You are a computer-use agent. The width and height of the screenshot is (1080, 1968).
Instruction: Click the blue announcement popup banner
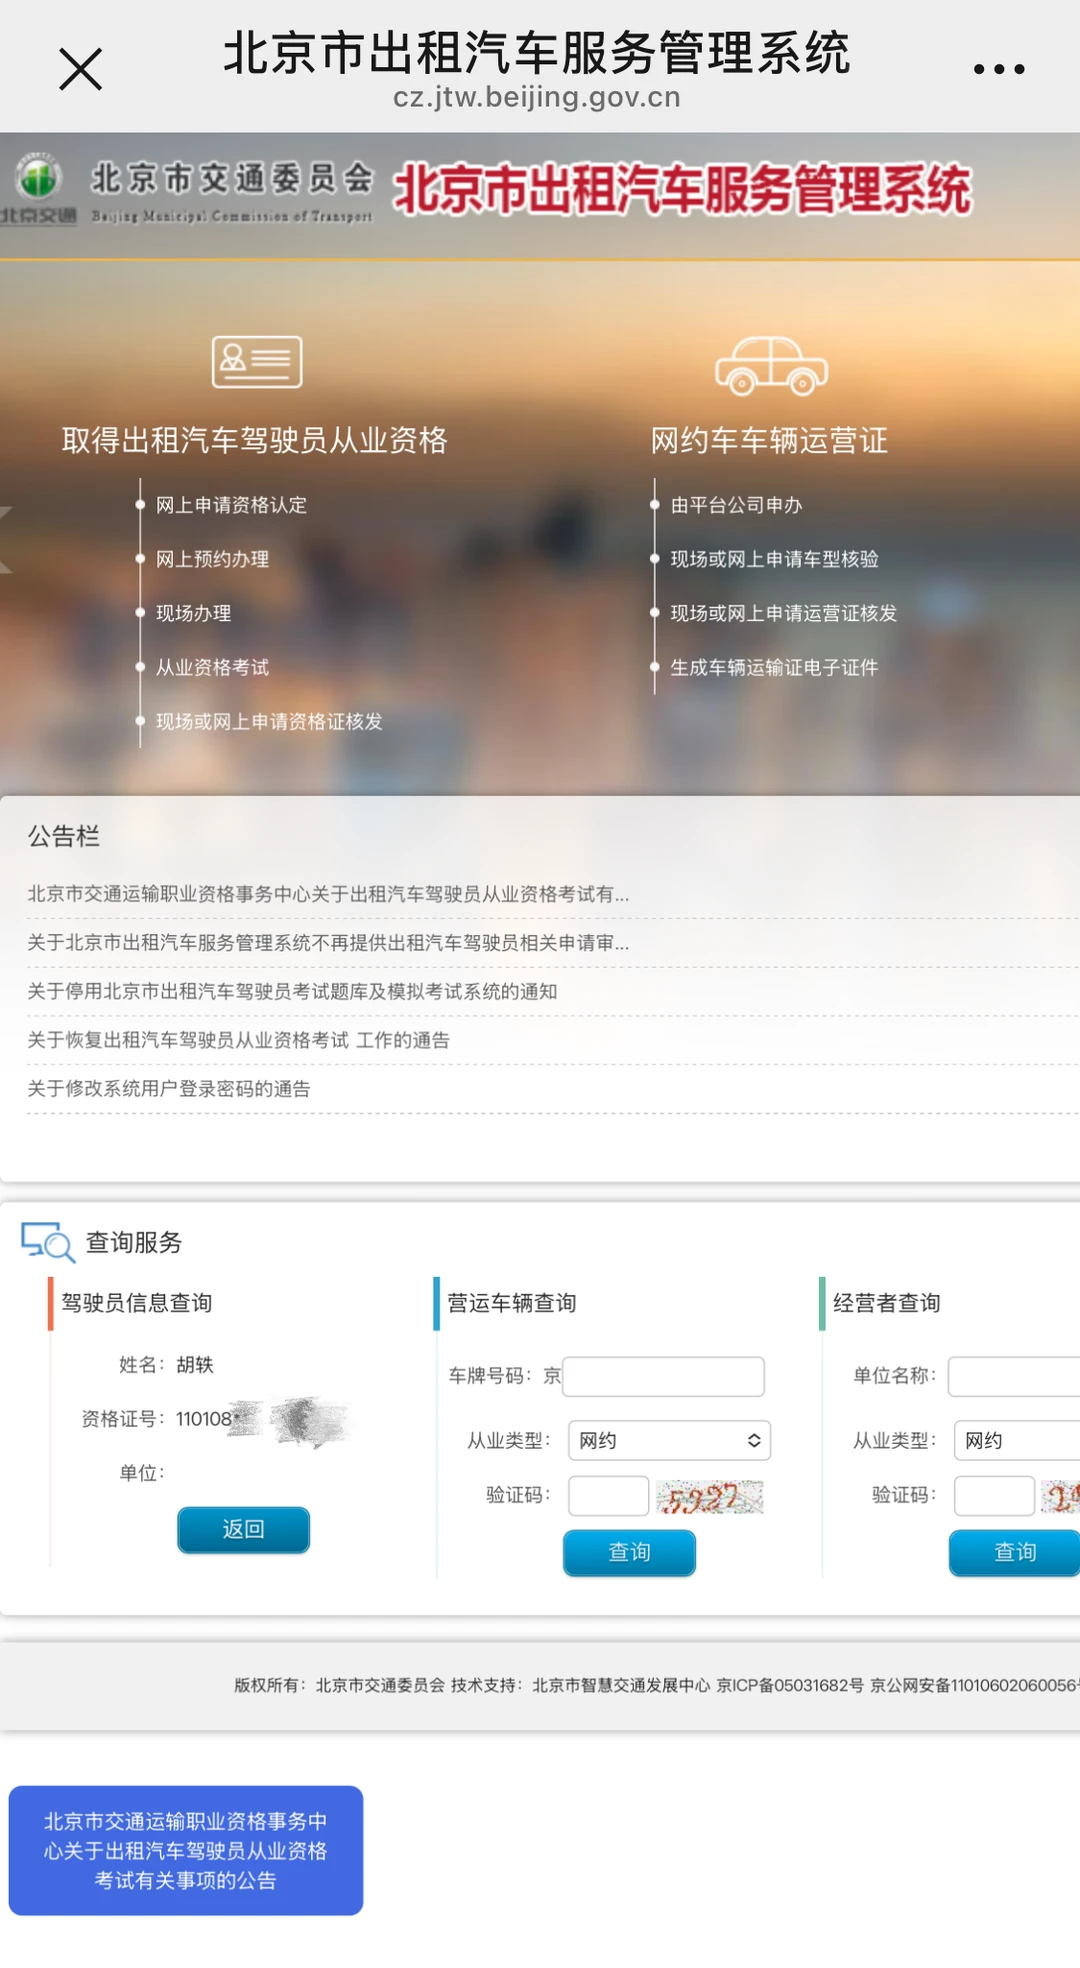pyautogui.click(x=186, y=1850)
